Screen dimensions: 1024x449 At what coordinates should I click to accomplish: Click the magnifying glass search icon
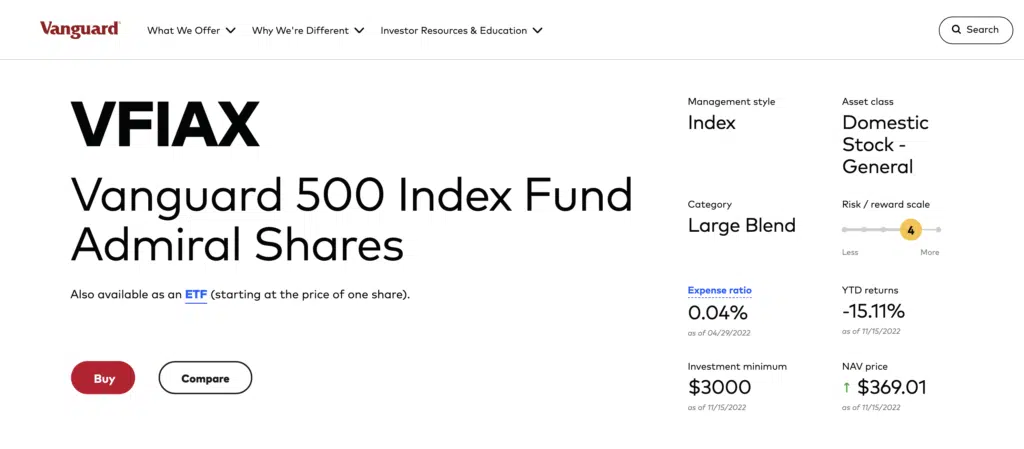[x=956, y=30]
